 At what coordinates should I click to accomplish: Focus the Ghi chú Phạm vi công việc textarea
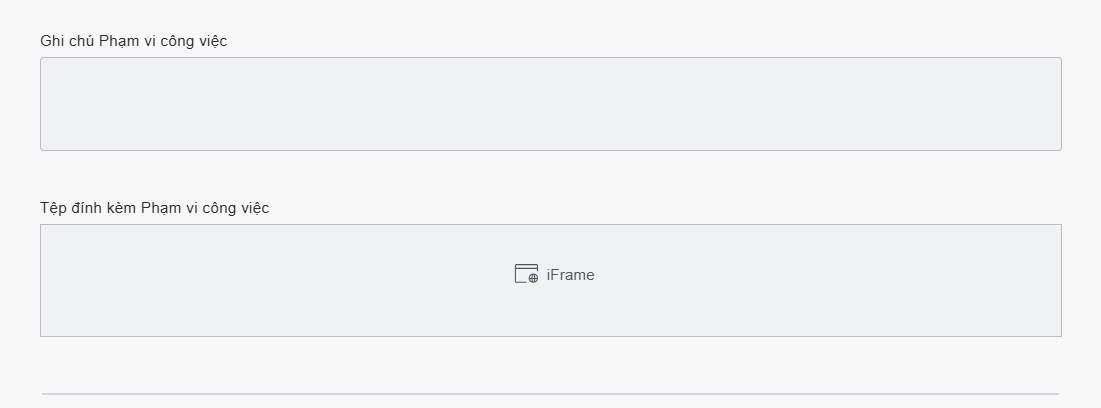[550, 104]
